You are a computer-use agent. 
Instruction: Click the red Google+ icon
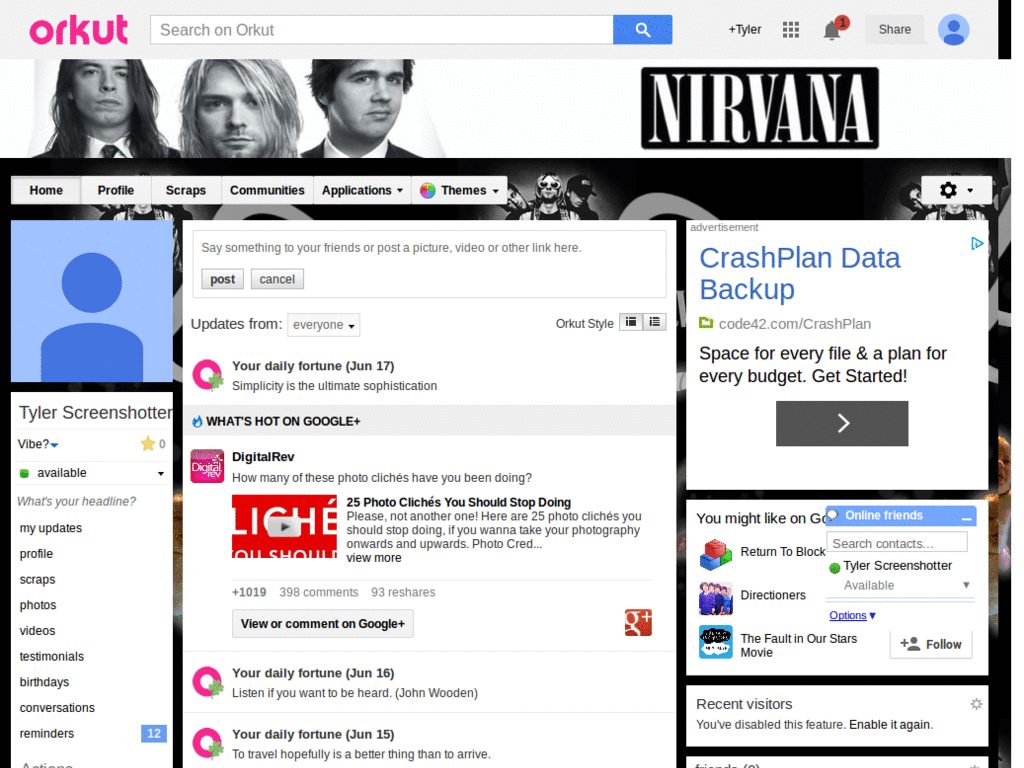(x=638, y=622)
